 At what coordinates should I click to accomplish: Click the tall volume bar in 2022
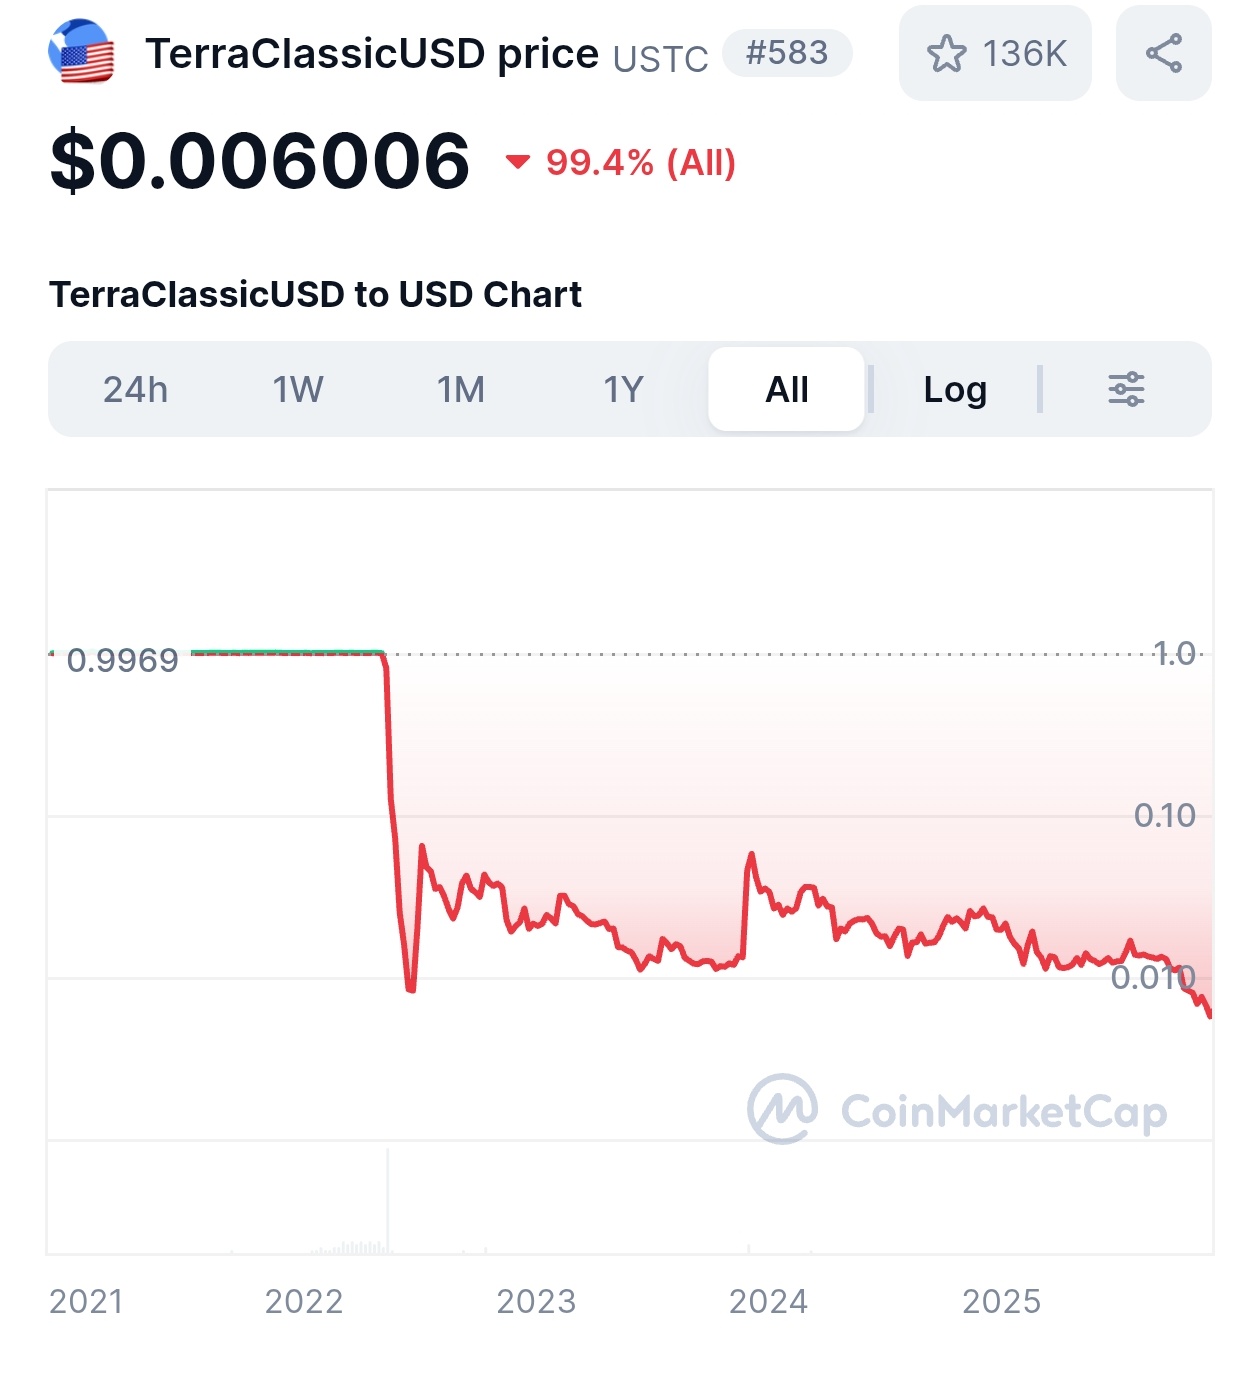388,1200
